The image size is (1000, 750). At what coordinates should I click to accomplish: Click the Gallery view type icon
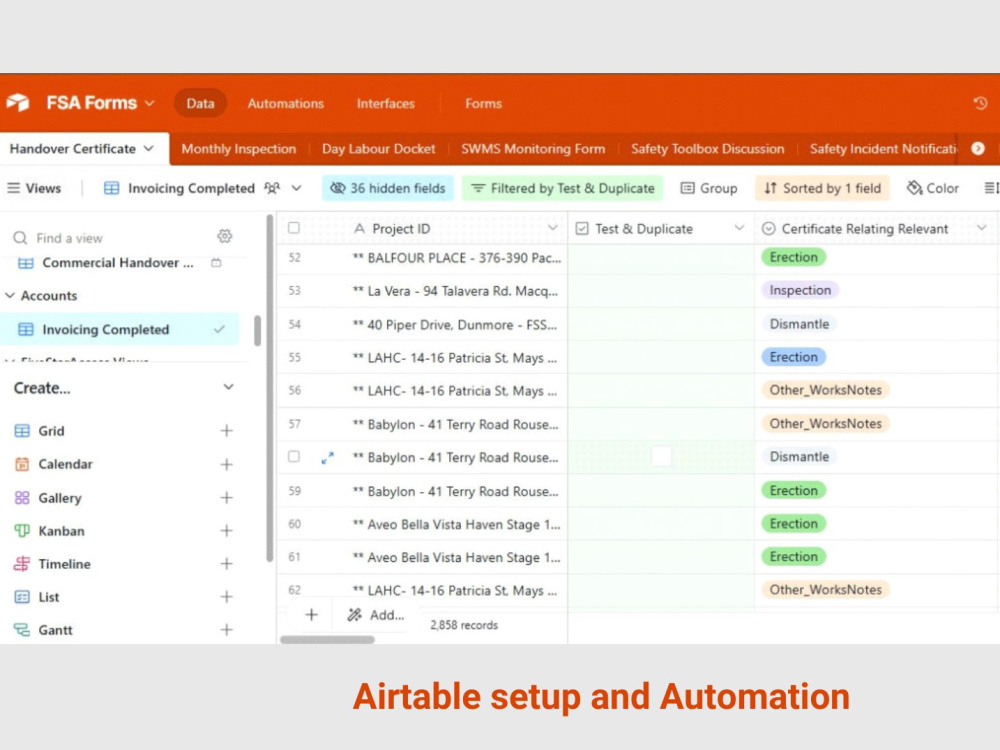[22, 497]
